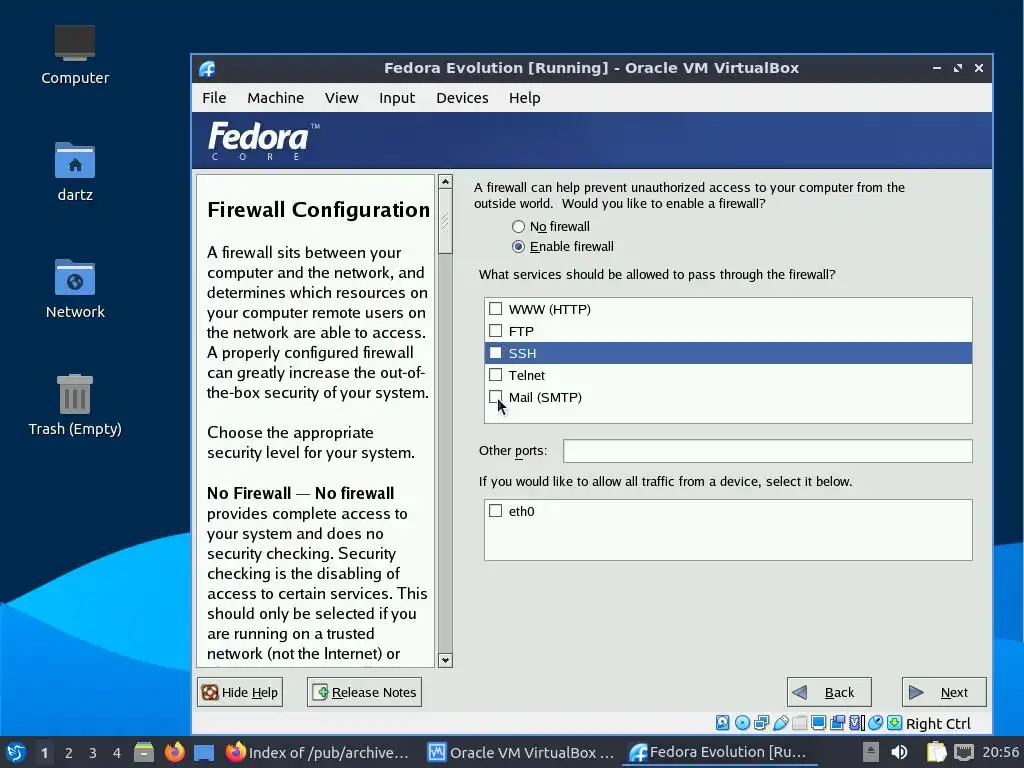Switch to the Fedora Evolution taskbar window
The width and height of the screenshot is (1024, 768).
718,752
